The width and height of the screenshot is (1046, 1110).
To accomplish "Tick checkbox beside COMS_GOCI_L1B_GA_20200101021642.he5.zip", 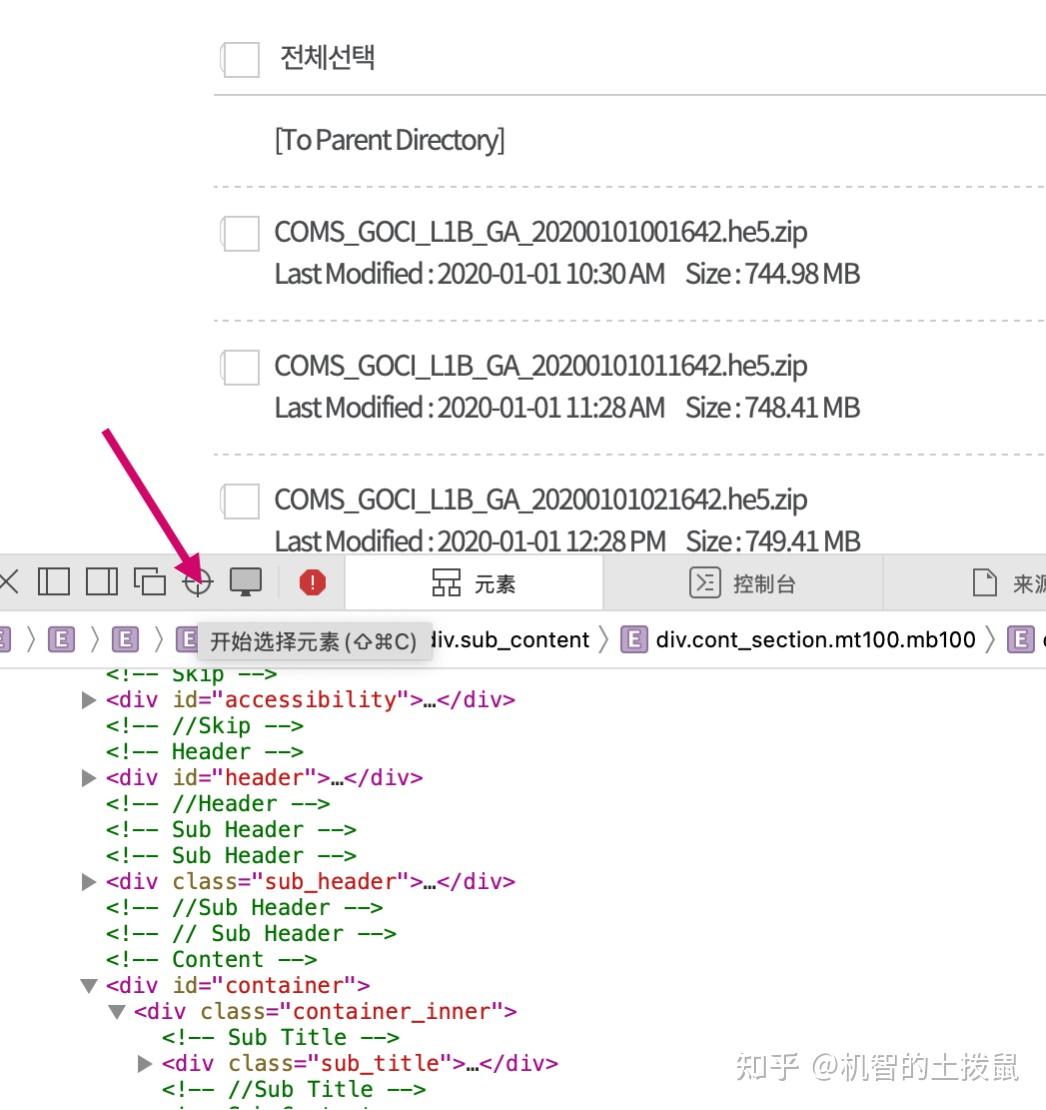I will pyautogui.click(x=239, y=498).
